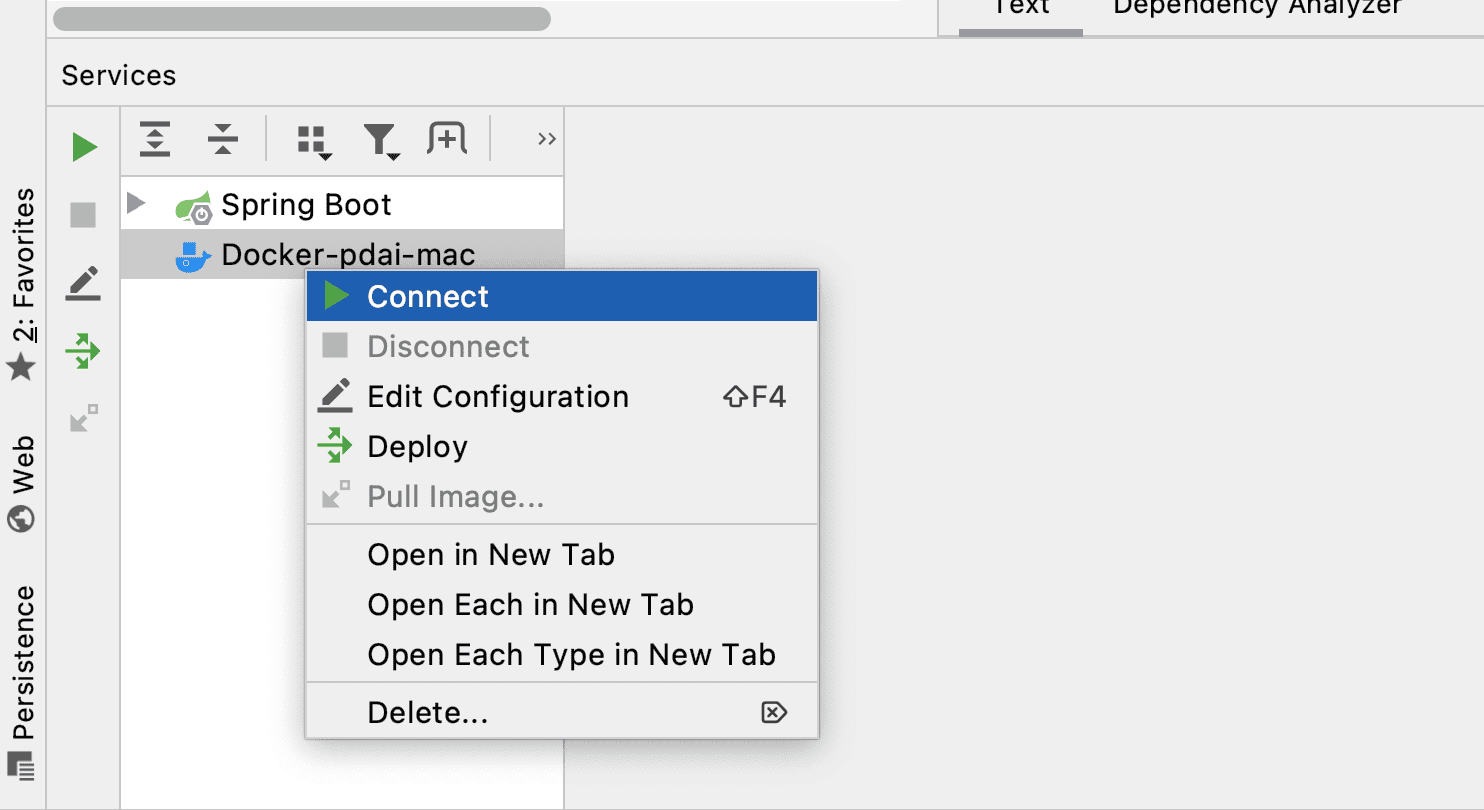The width and height of the screenshot is (1484, 810).
Task: Show more toolbar actions via double chevron
Action: click(x=546, y=139)
